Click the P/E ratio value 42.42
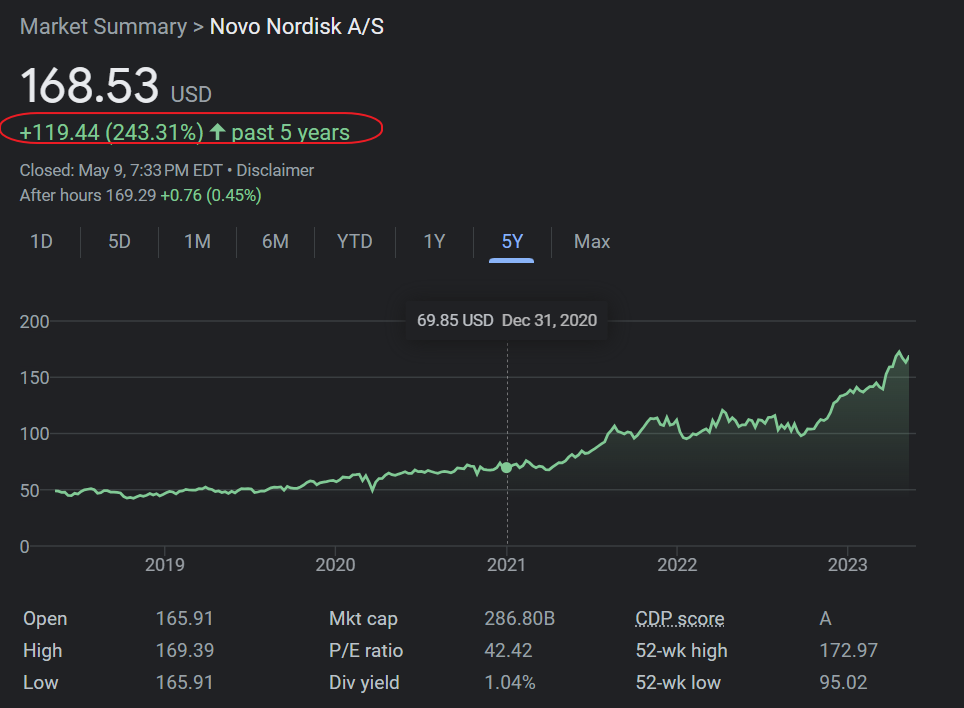Viewport: 964px width, 708px height. (508, 650)
